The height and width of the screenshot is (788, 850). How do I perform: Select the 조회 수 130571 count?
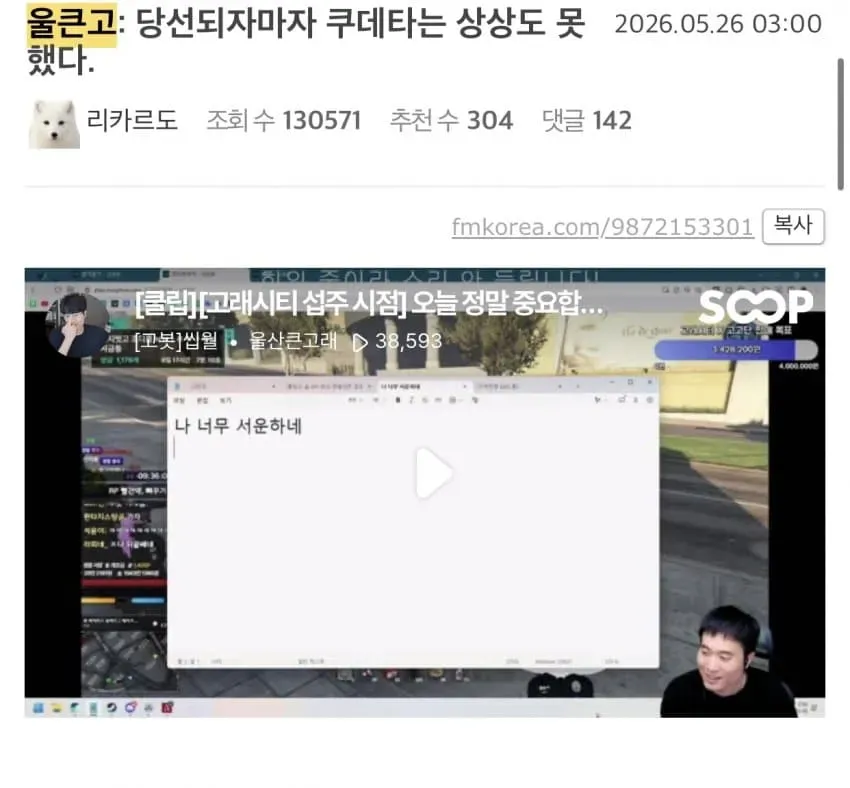click(284, 120)
